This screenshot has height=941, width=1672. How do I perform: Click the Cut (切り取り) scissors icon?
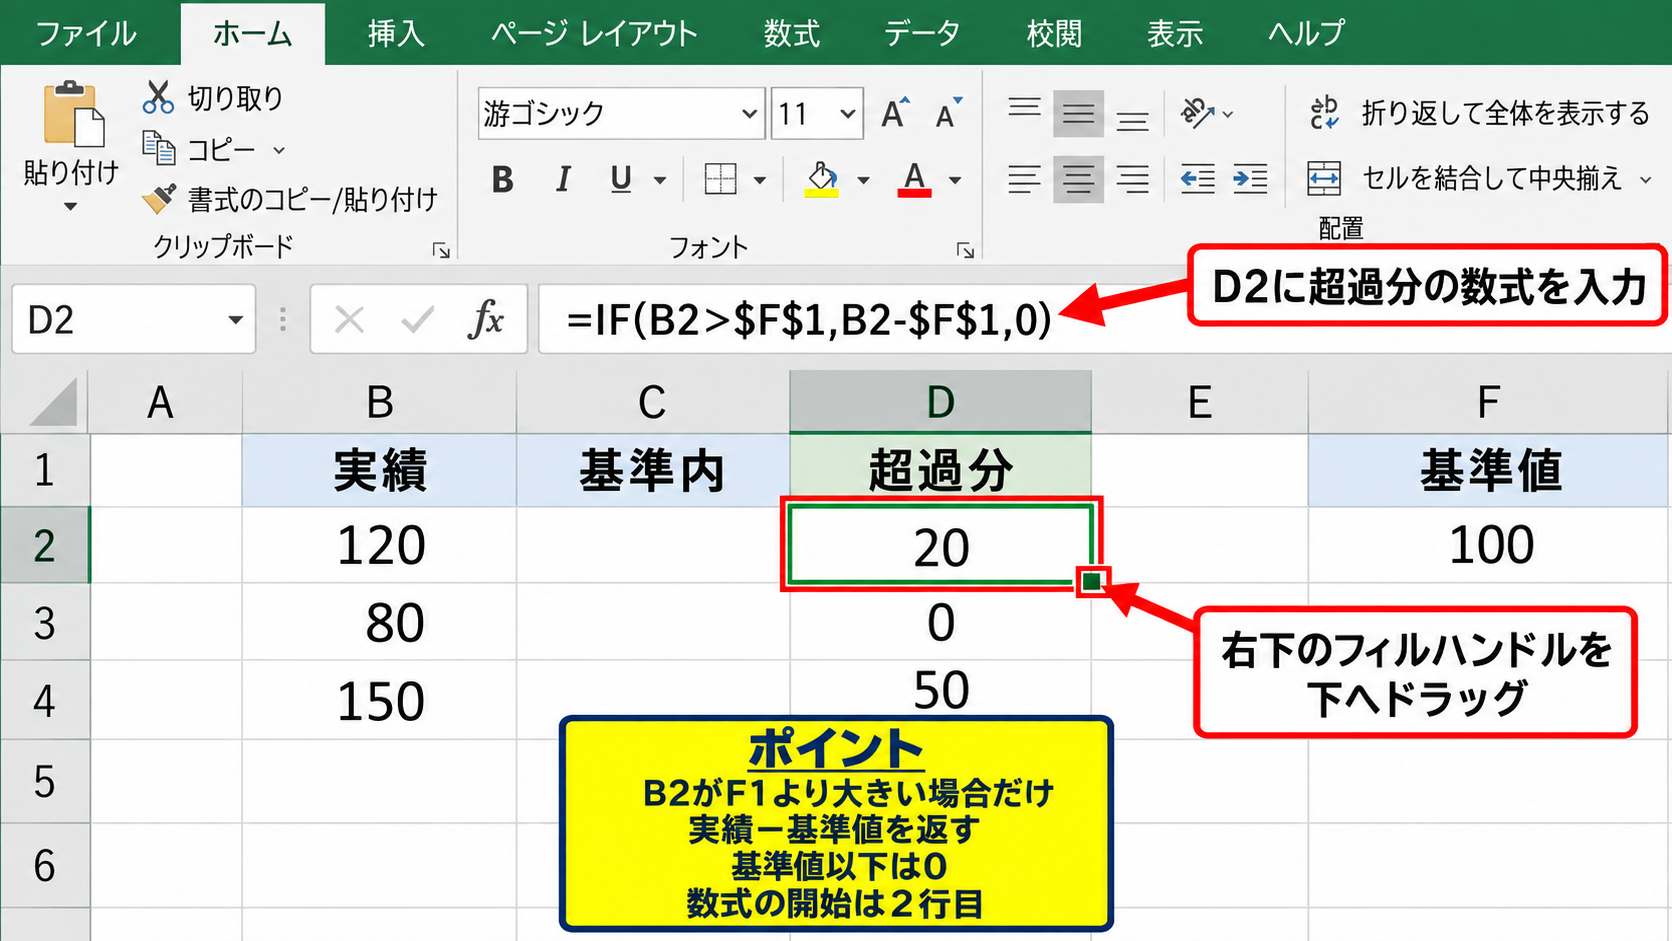coord(158,97)
